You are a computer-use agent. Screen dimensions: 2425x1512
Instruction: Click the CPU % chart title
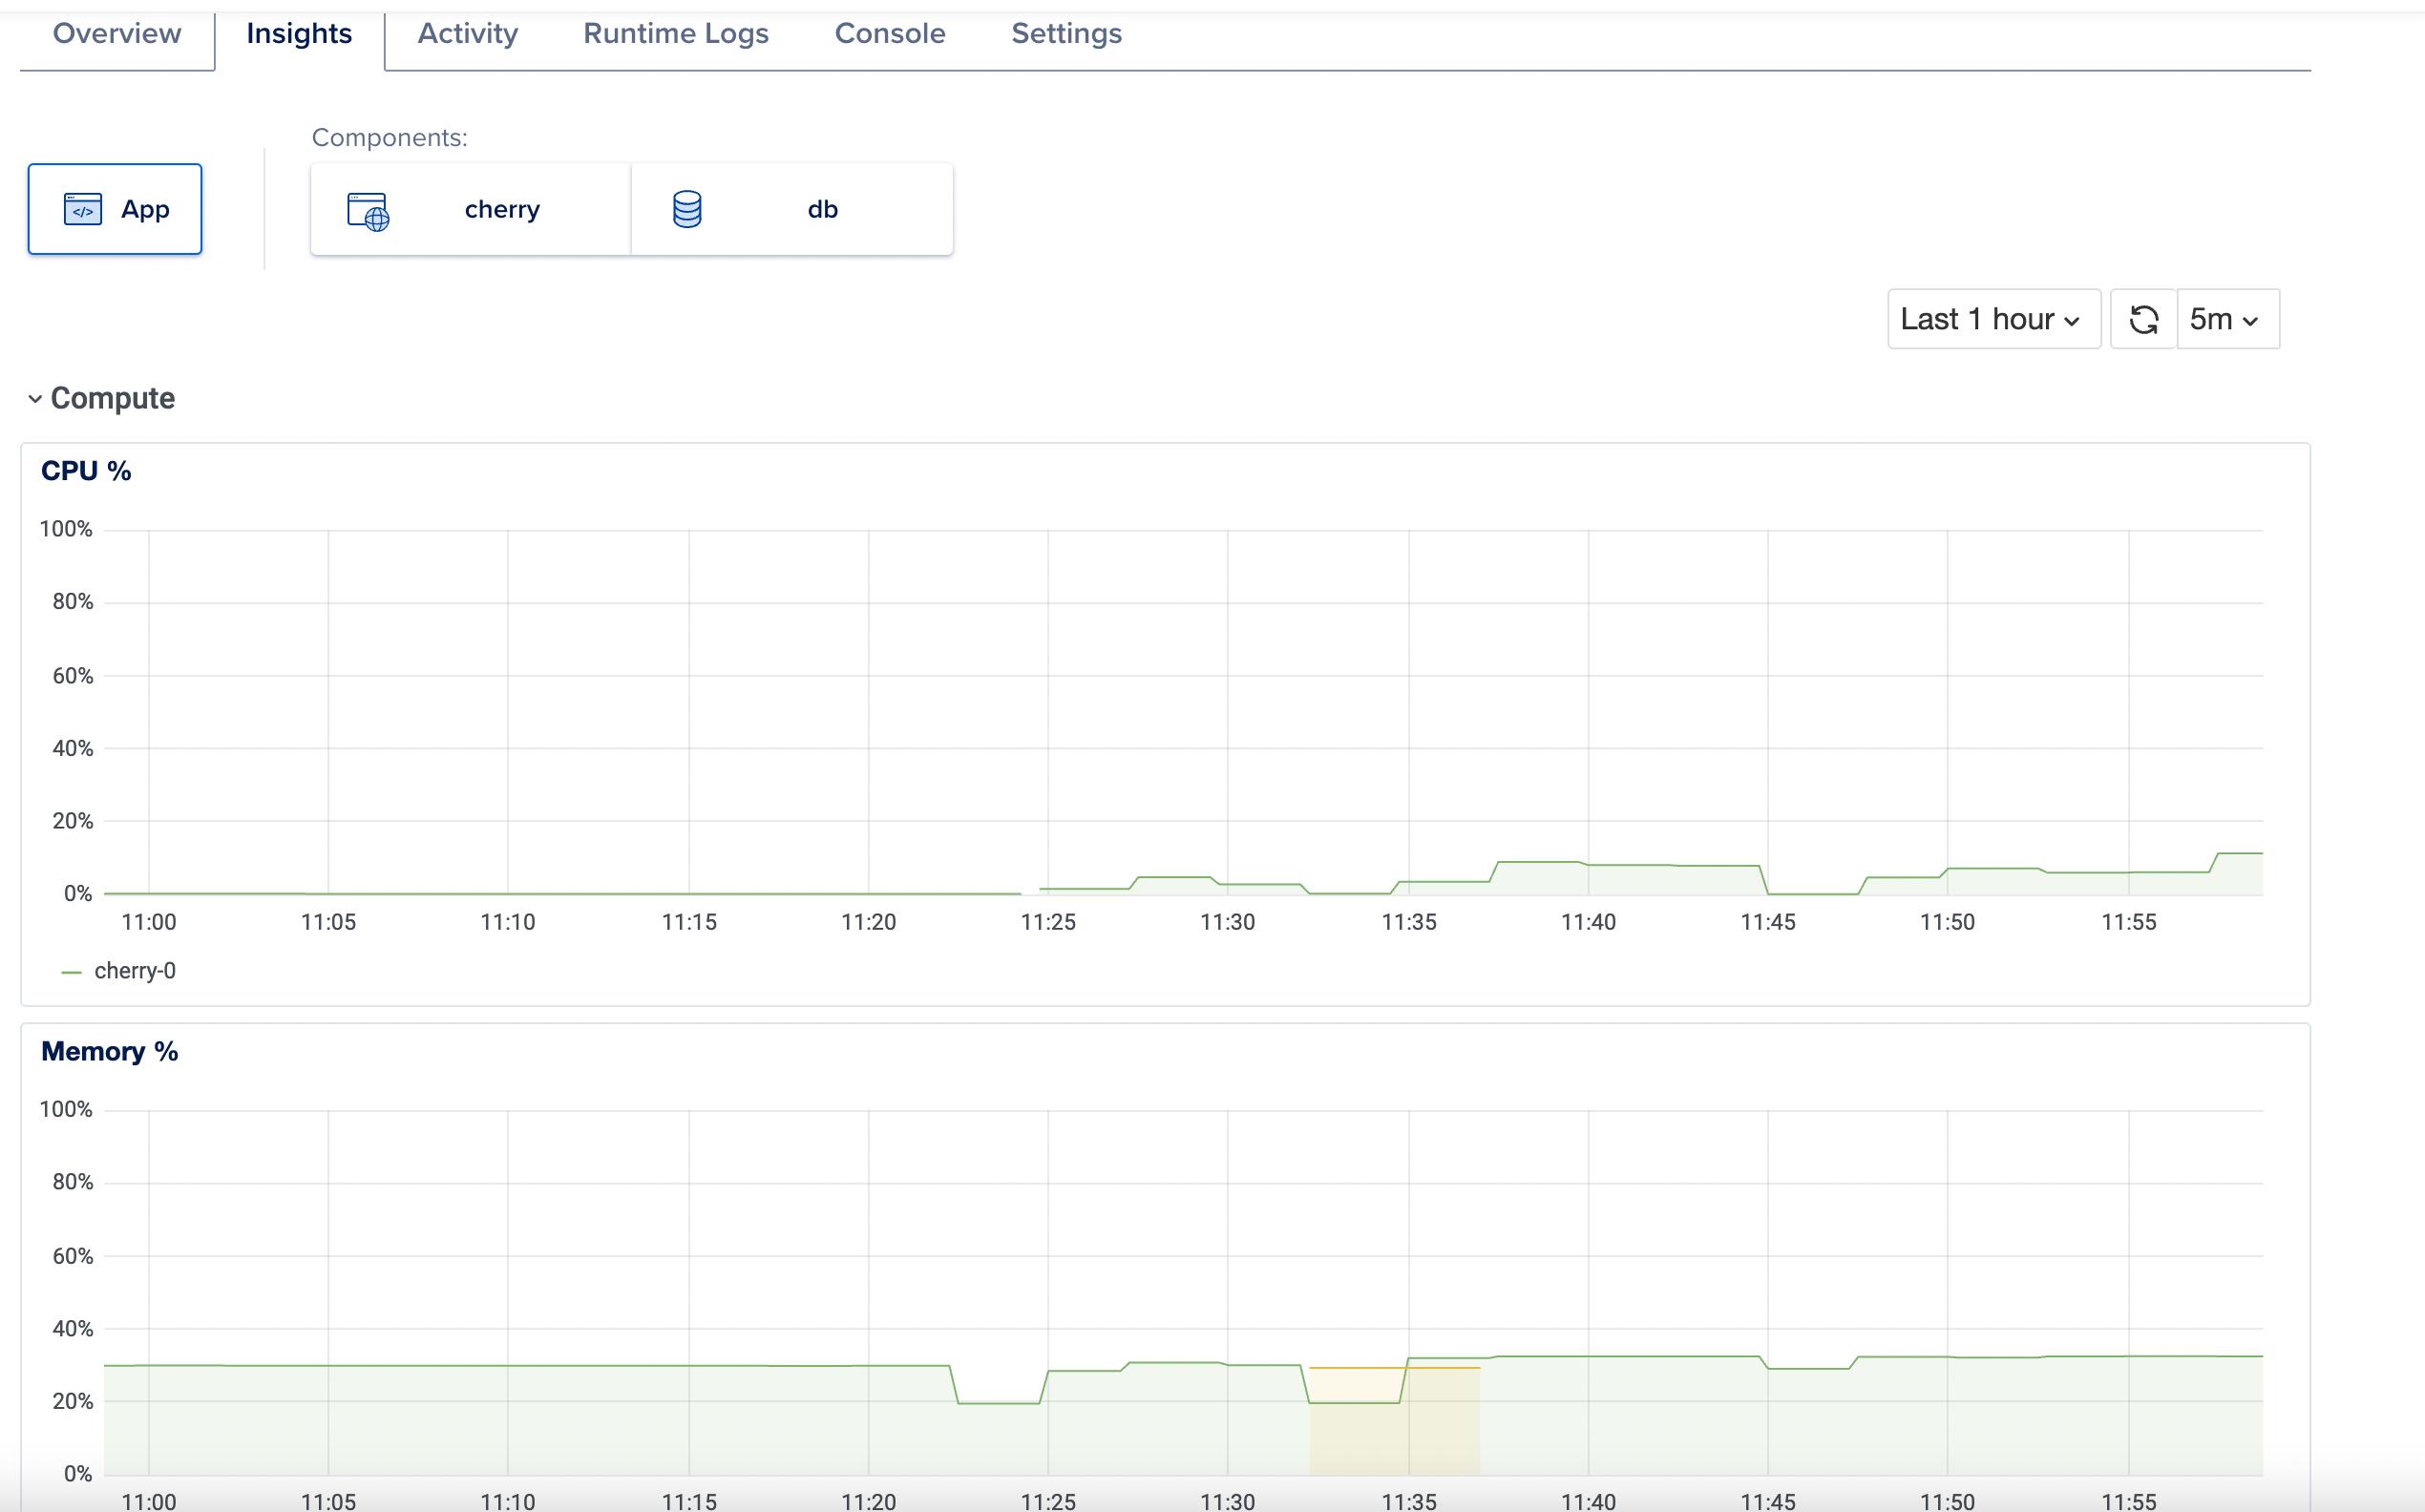coord(86,471)
